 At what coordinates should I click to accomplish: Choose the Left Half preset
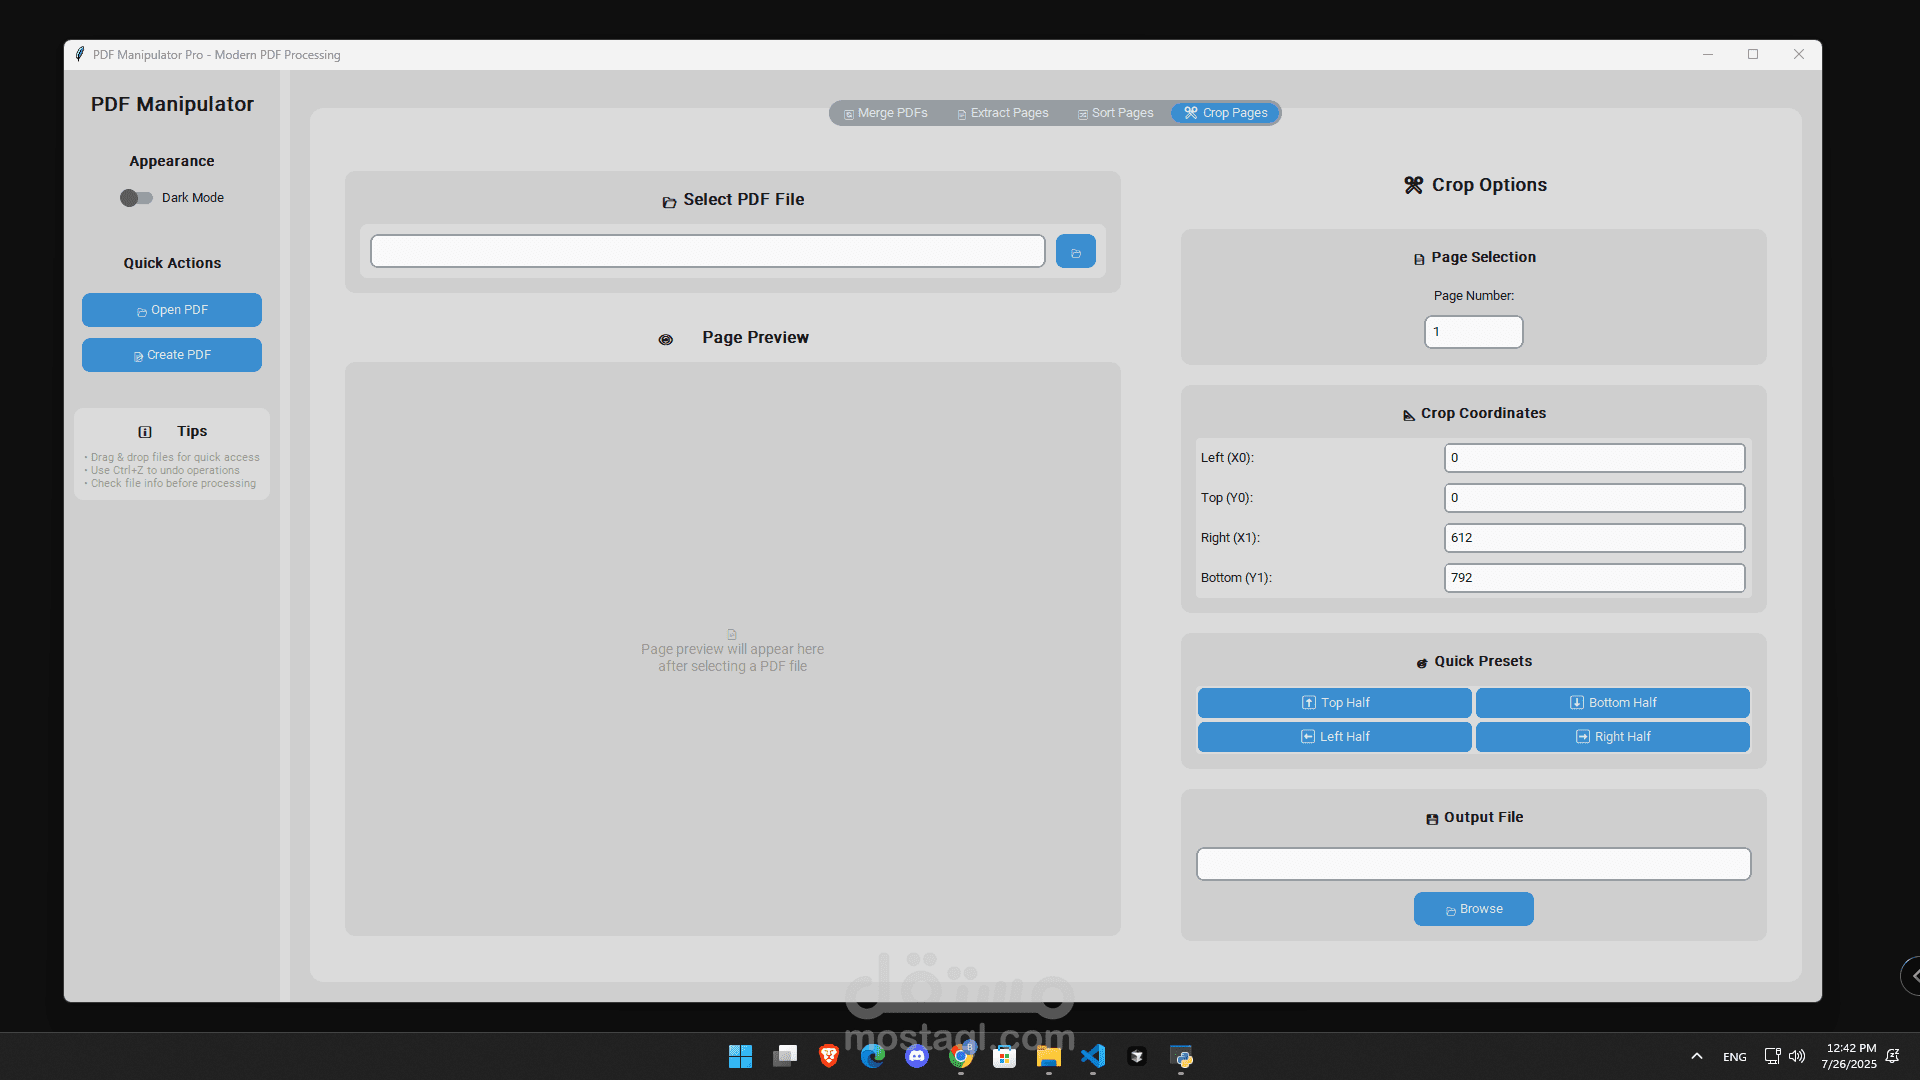click(x=1334, y=737)
